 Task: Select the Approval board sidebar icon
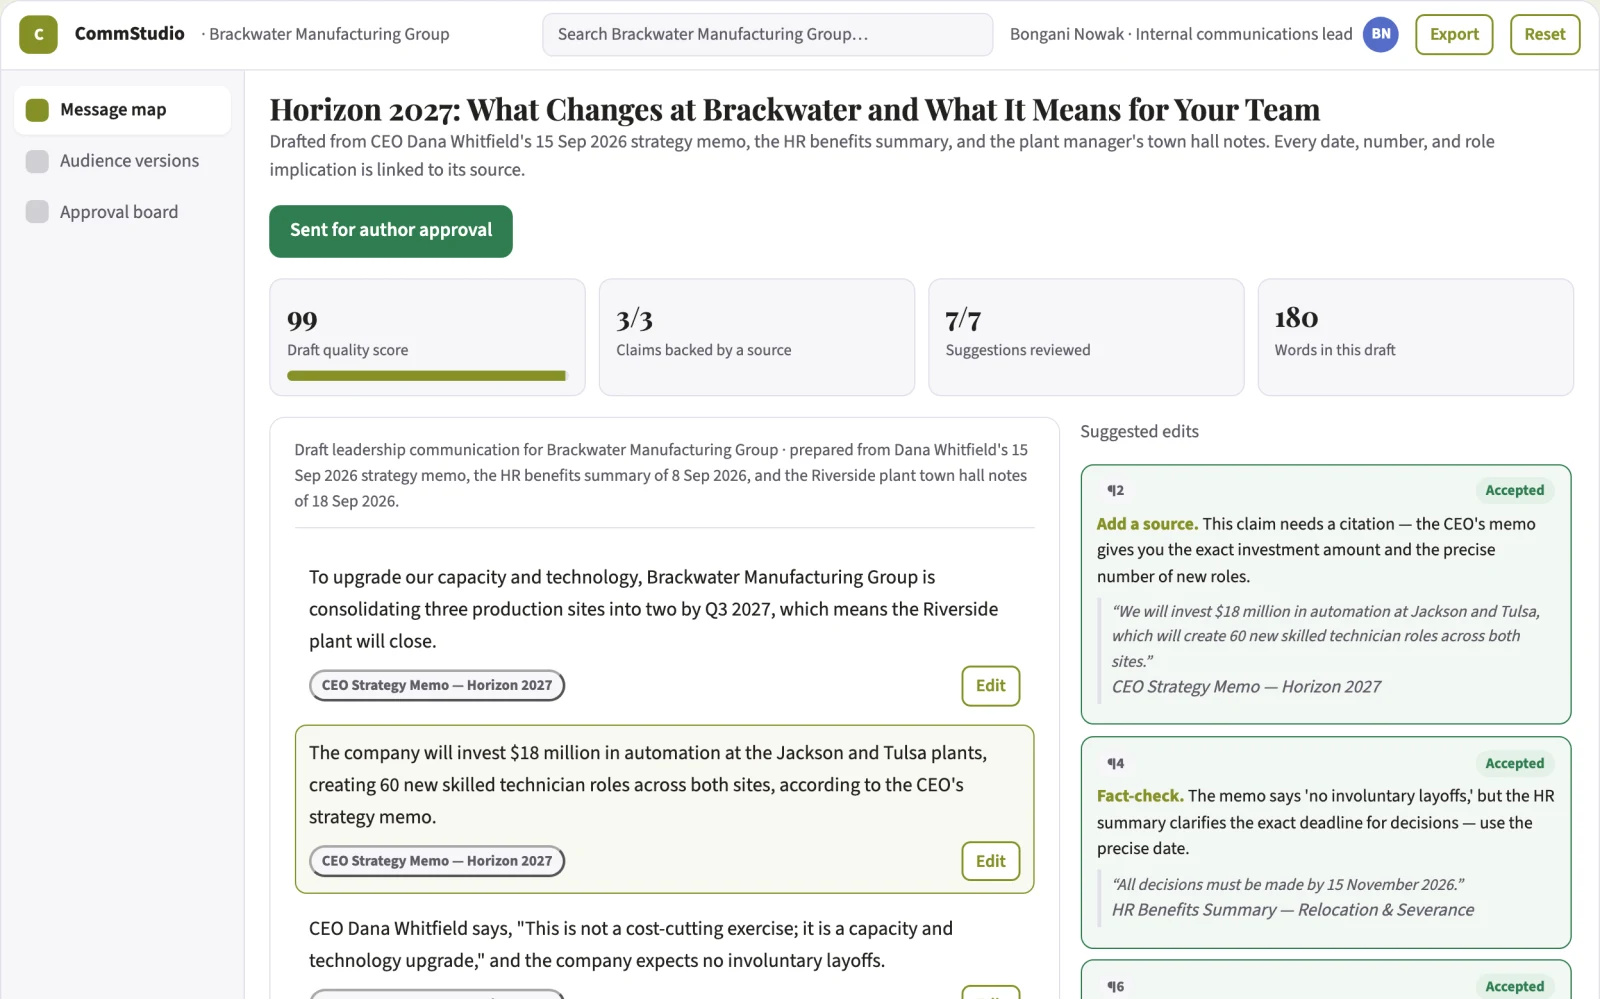coord(37,212)
